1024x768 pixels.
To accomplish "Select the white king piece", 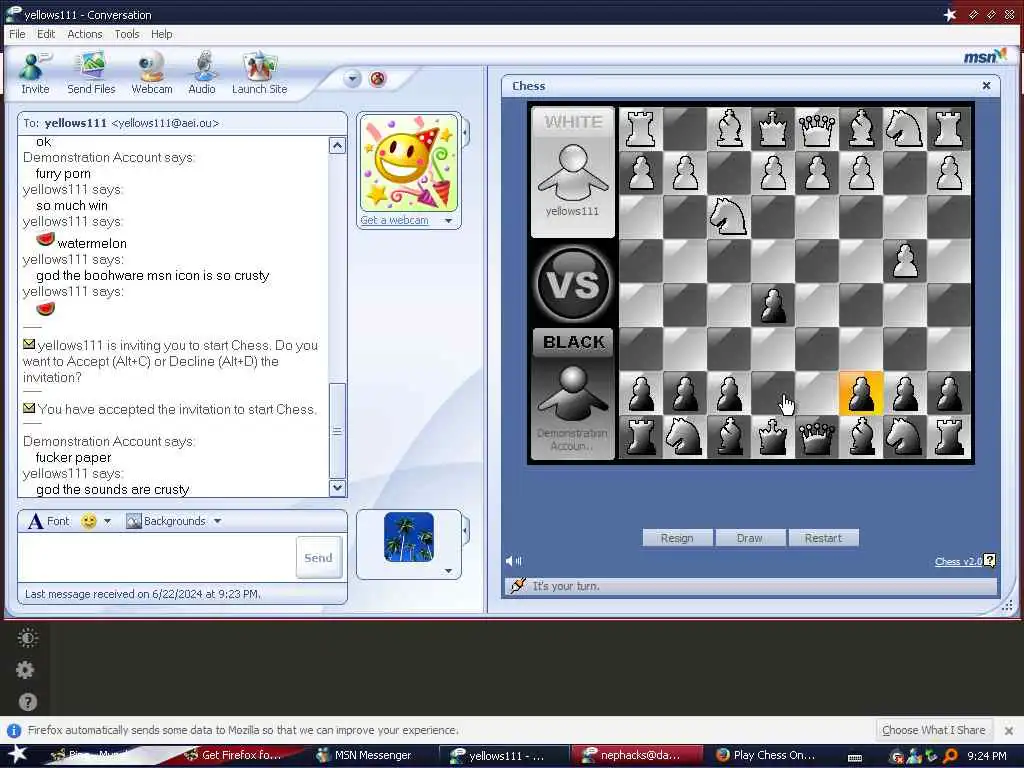I will (x=773, y=129).
